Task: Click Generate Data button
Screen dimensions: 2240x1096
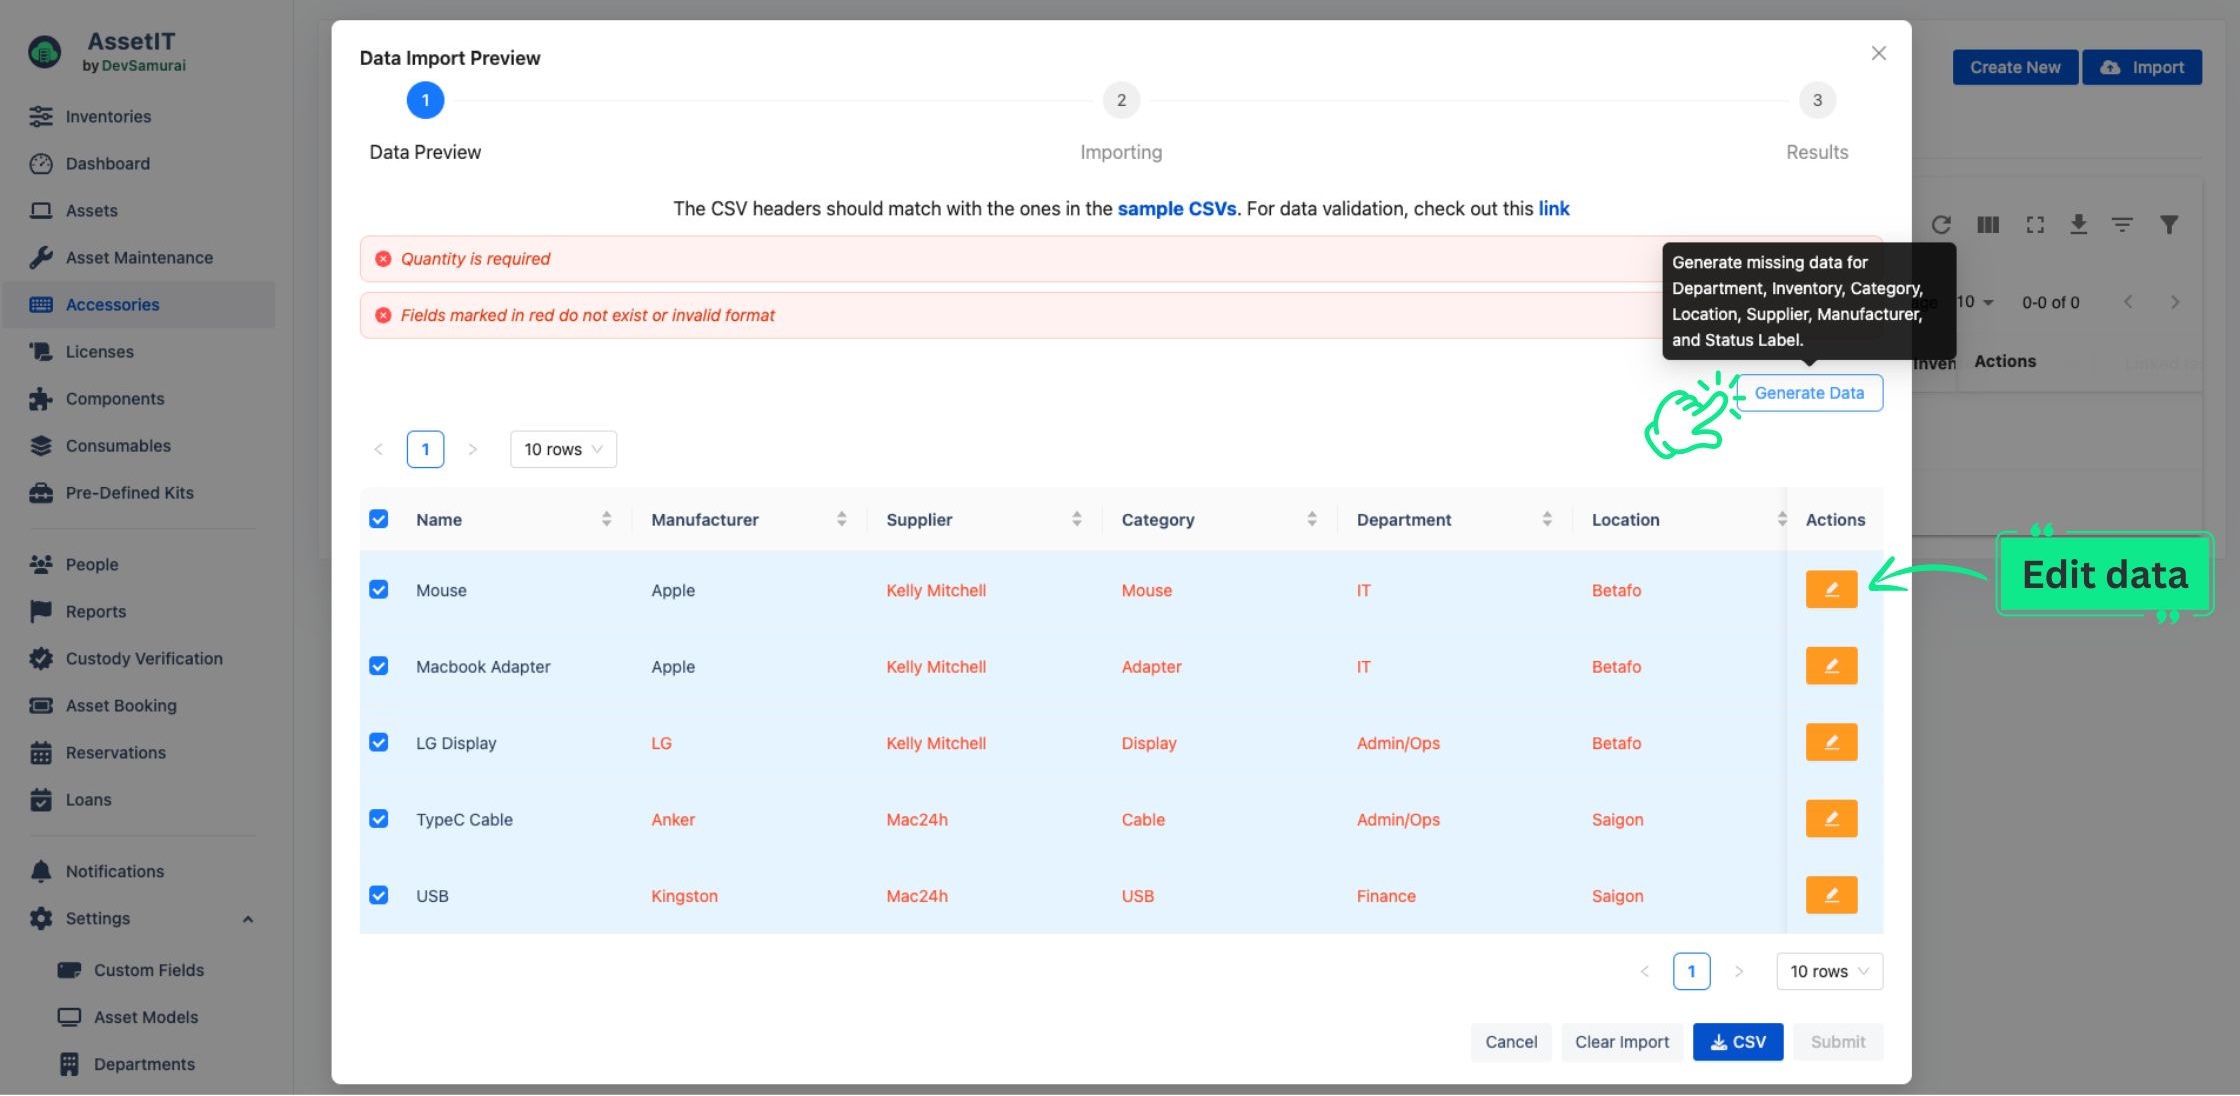Action: [1809, 392]
